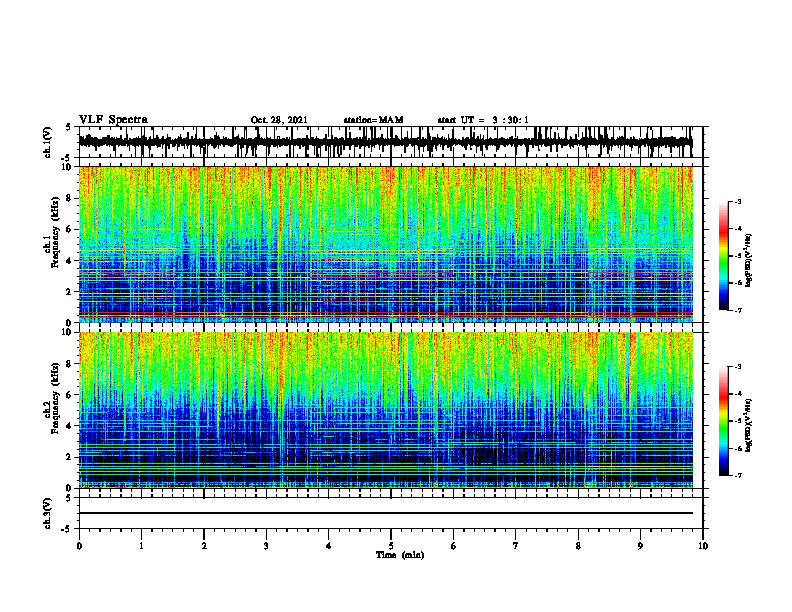Click the "-5" tick on ch.3(V) axis

pyautogui.click(x=68, y=529)
